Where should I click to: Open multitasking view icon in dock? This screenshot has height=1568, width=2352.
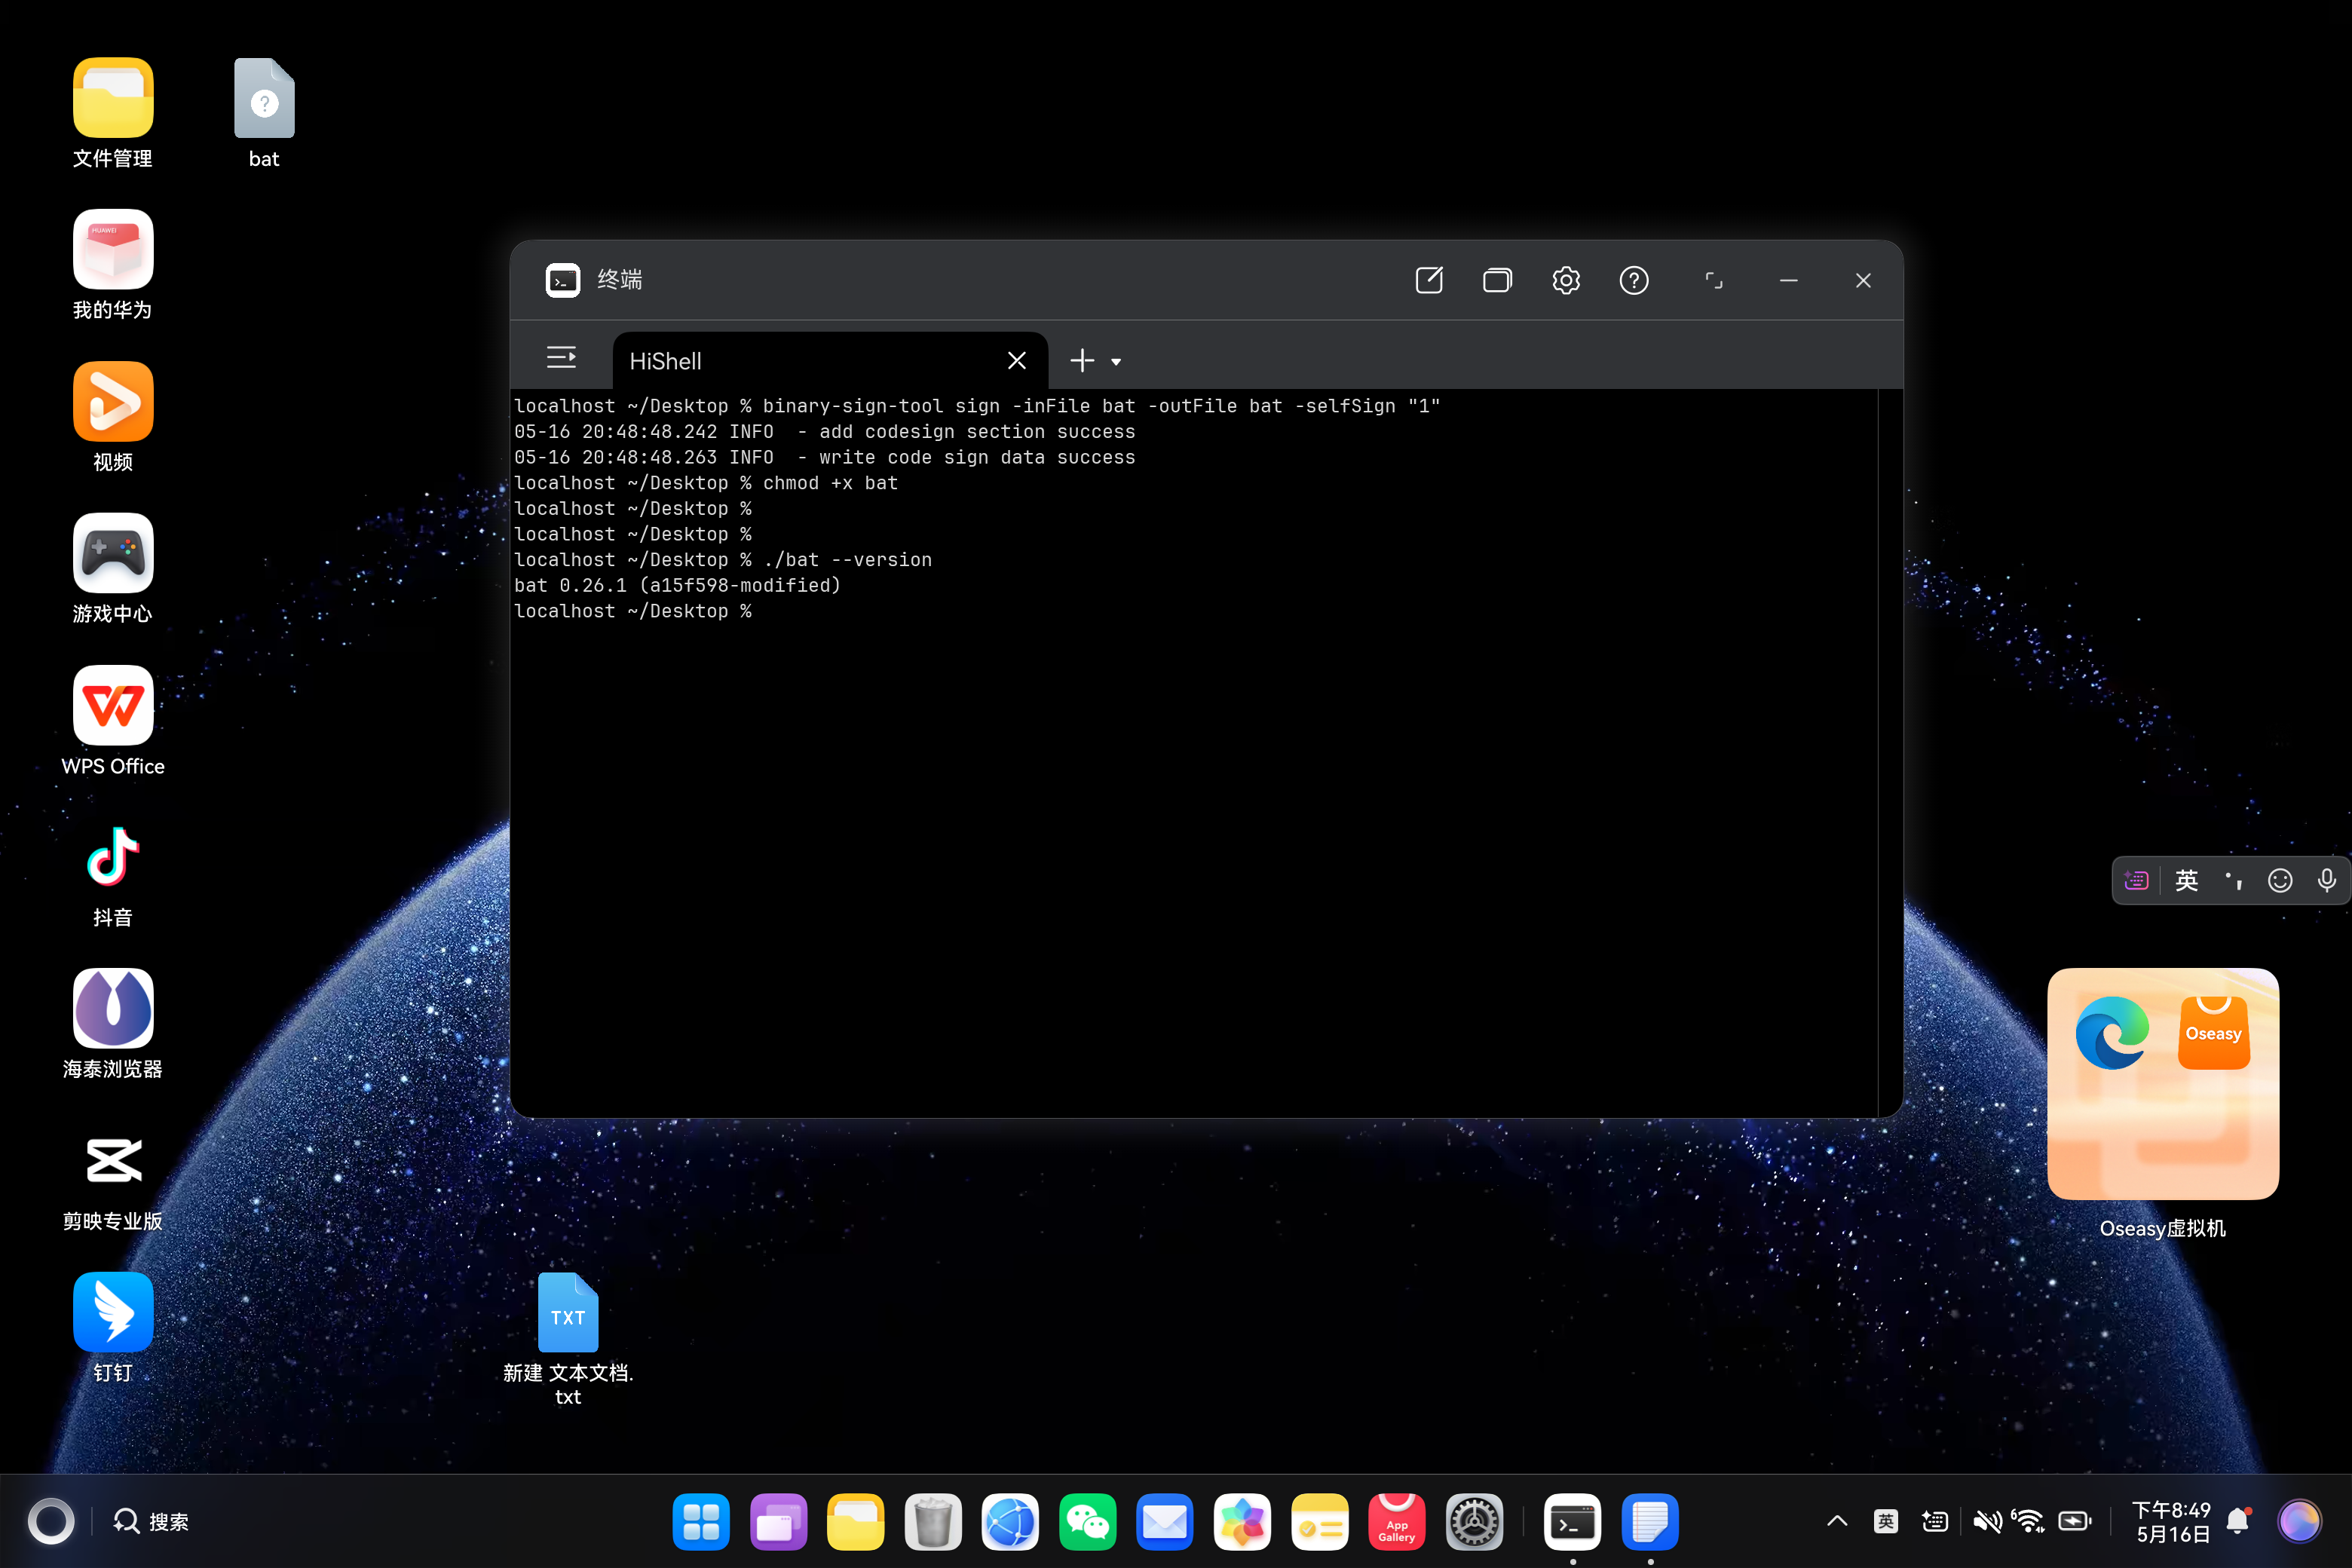pyautogui.click(x=778, y=1522)
